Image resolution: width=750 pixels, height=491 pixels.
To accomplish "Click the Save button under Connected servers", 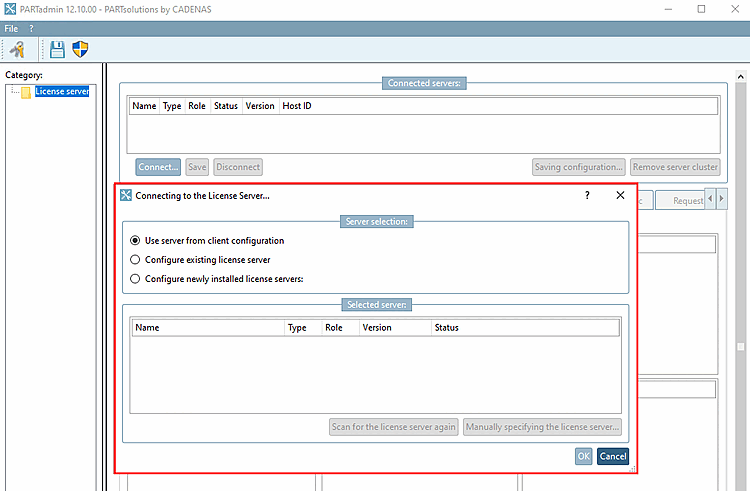I will pos(197,167).
